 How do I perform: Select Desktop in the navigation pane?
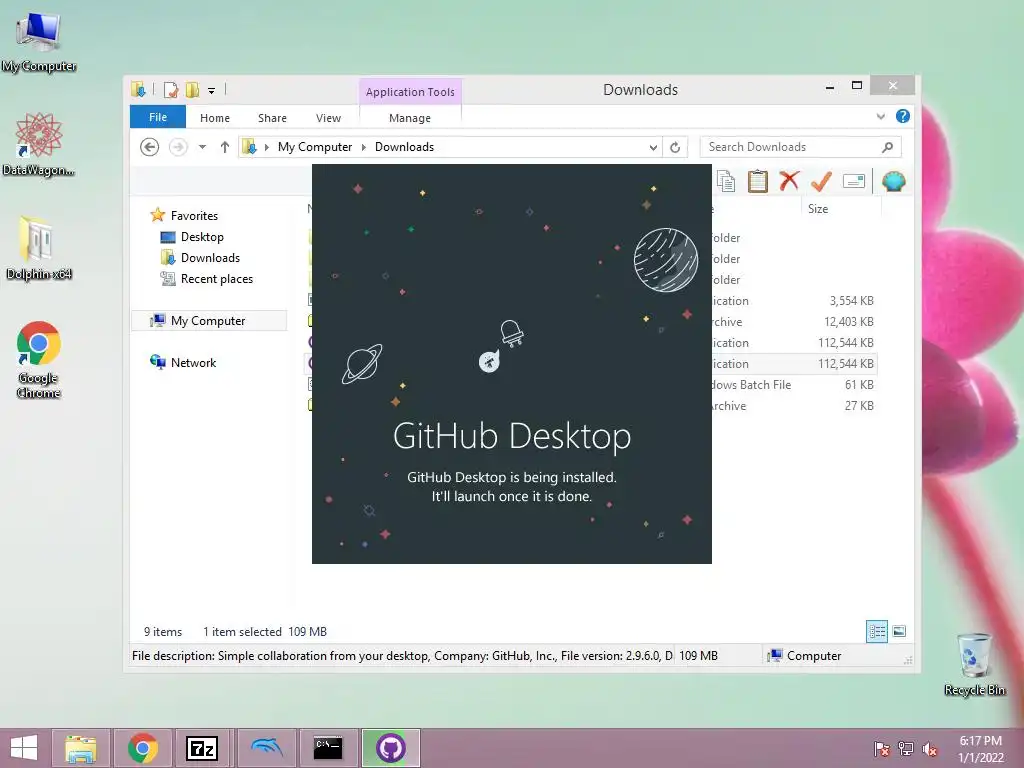202,236
